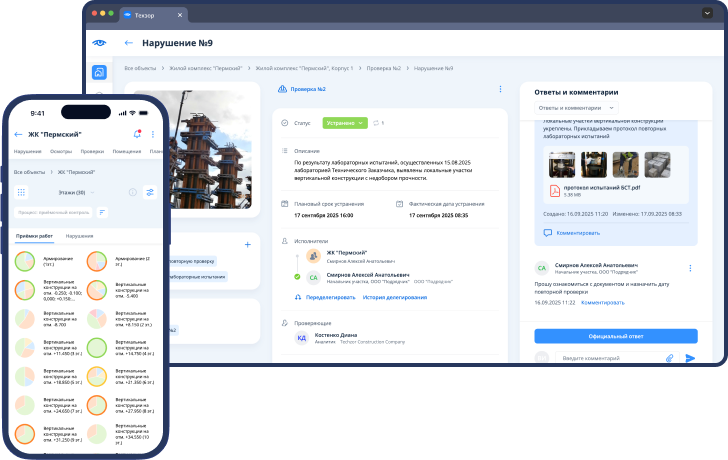The height and width of the screenshot is (460, 728).
Task: Open История делегирования link
Action: tap(395, 297)
